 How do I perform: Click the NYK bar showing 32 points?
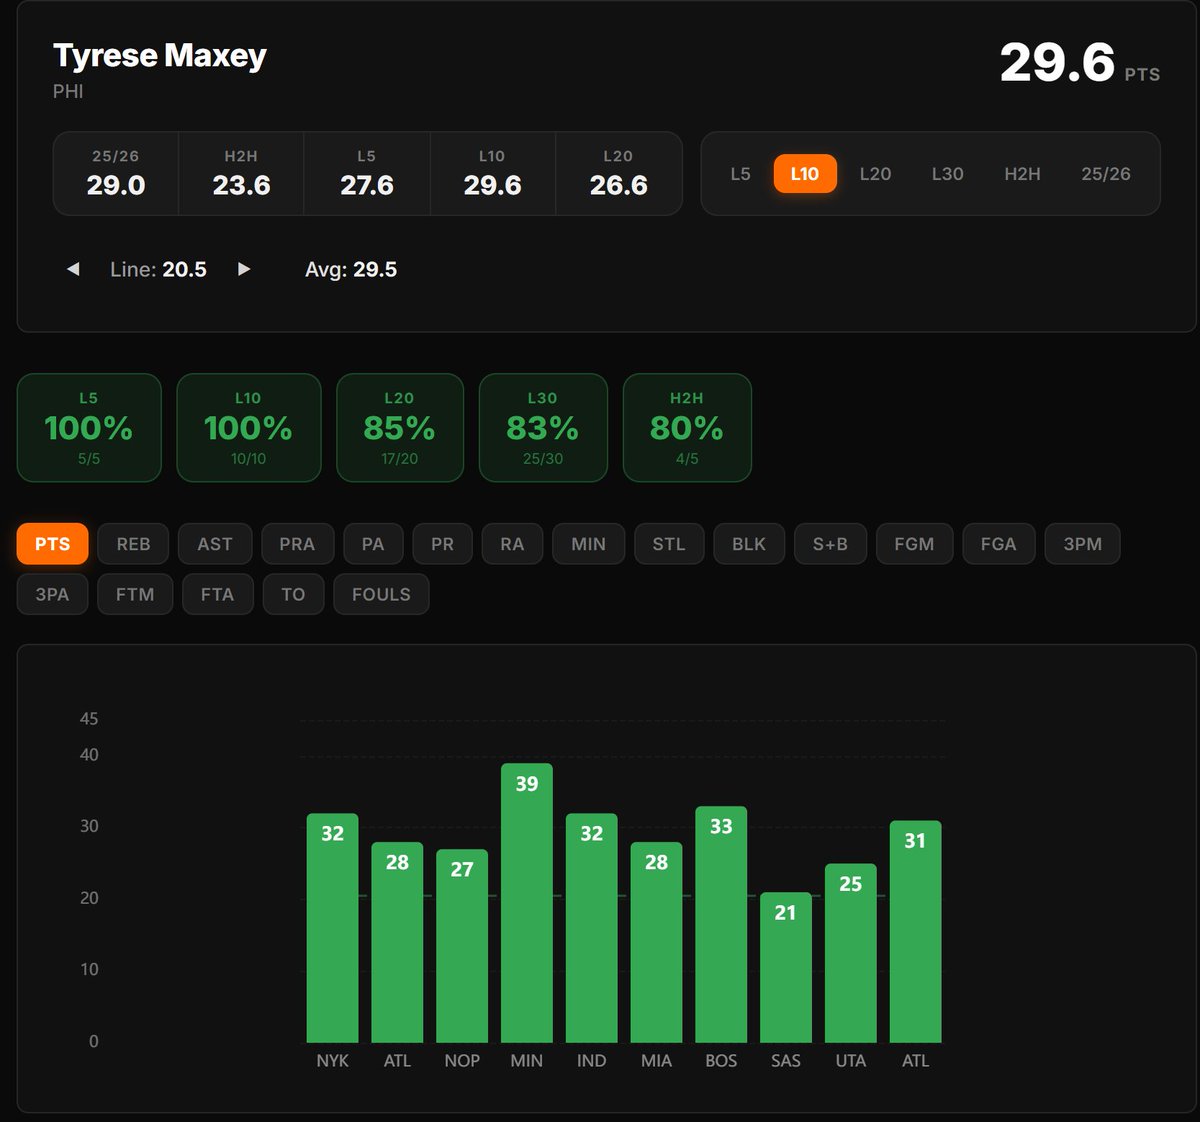(x=332, y=928)
